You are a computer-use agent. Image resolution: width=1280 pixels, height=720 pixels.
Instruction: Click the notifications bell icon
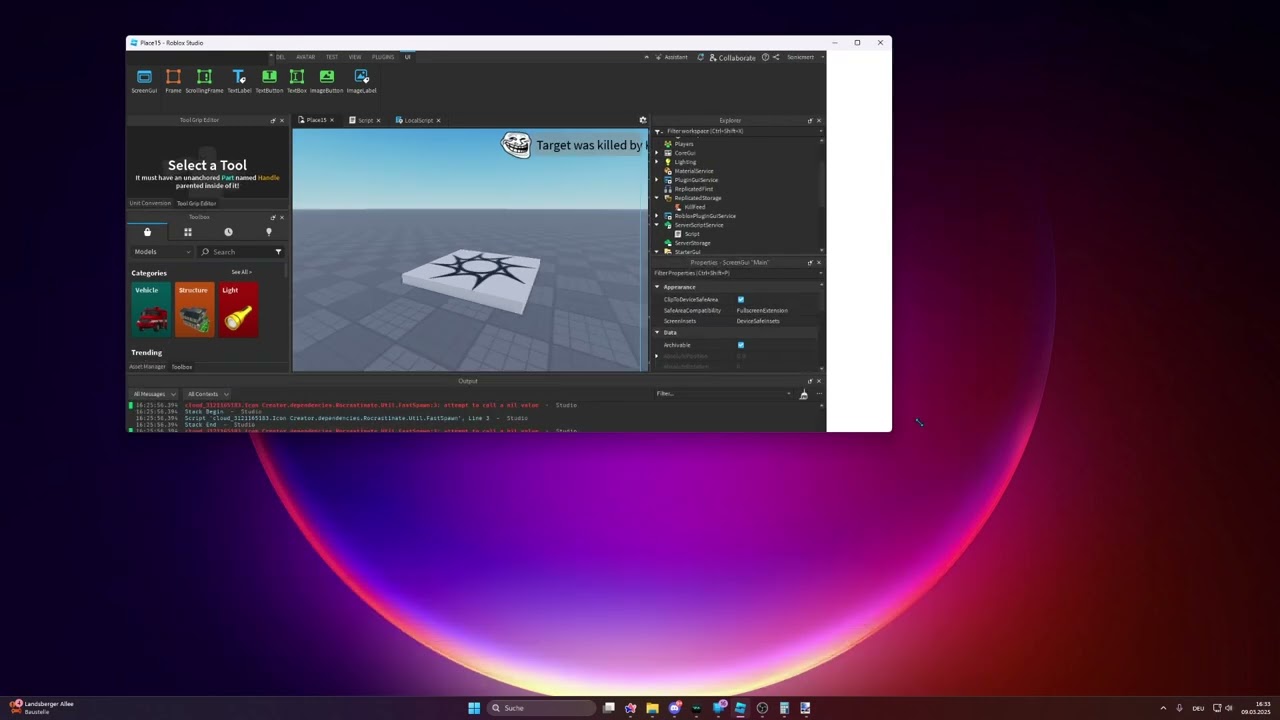point(700,57)
